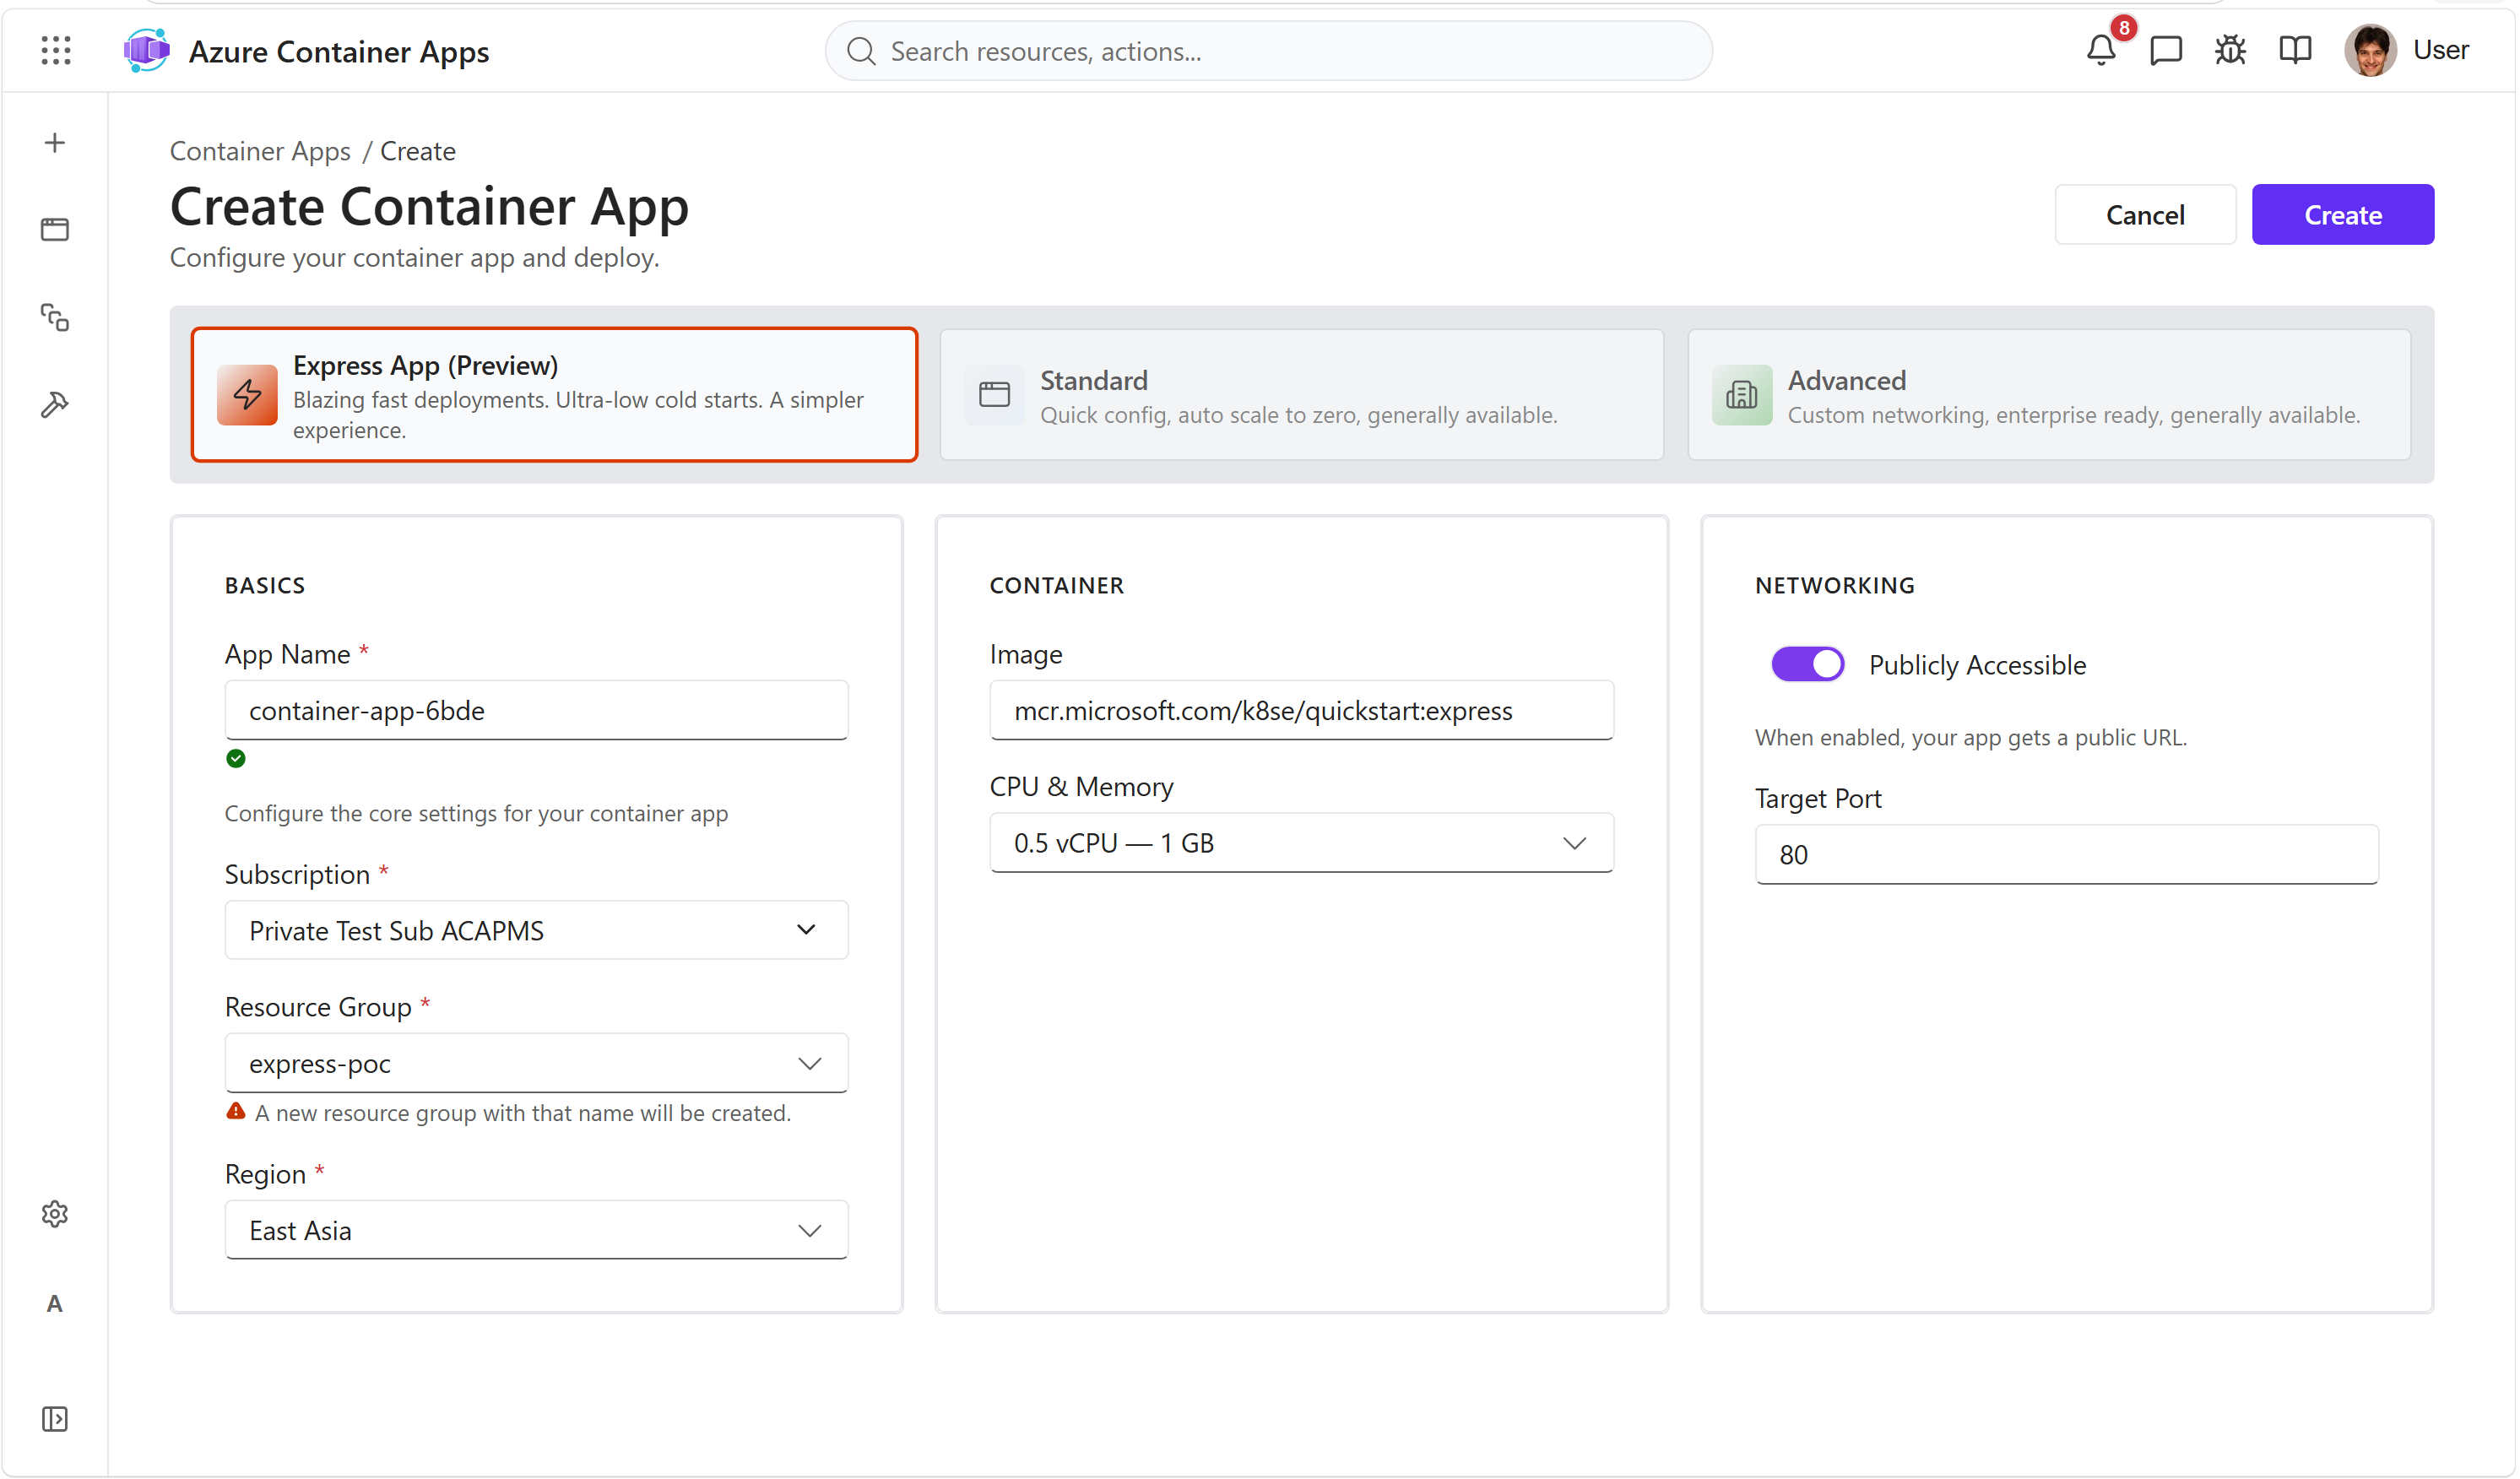Click the search magnifier icon
Viewport: 2520px width, 1479px height.
click(862, 51)
